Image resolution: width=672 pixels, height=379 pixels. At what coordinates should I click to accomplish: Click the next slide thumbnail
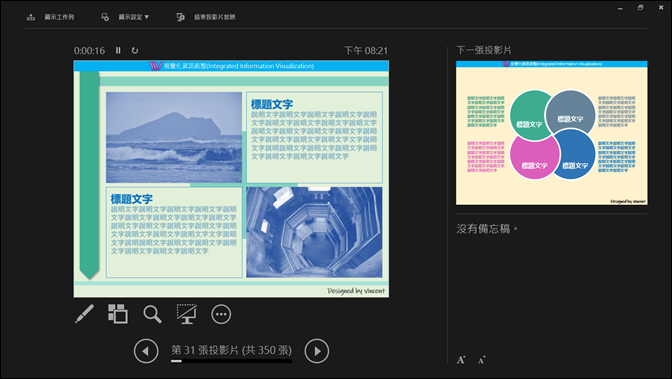tap(552, 132)
